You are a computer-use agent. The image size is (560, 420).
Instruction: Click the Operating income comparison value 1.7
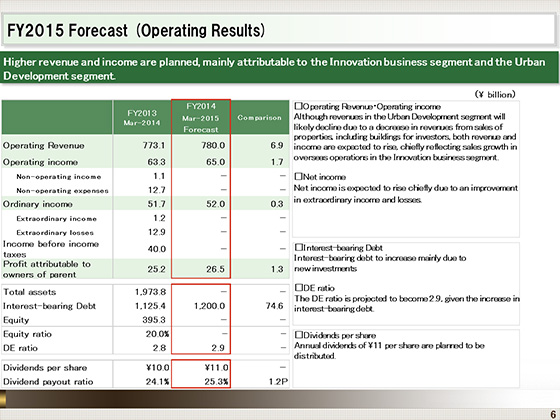tap(277, 162)
